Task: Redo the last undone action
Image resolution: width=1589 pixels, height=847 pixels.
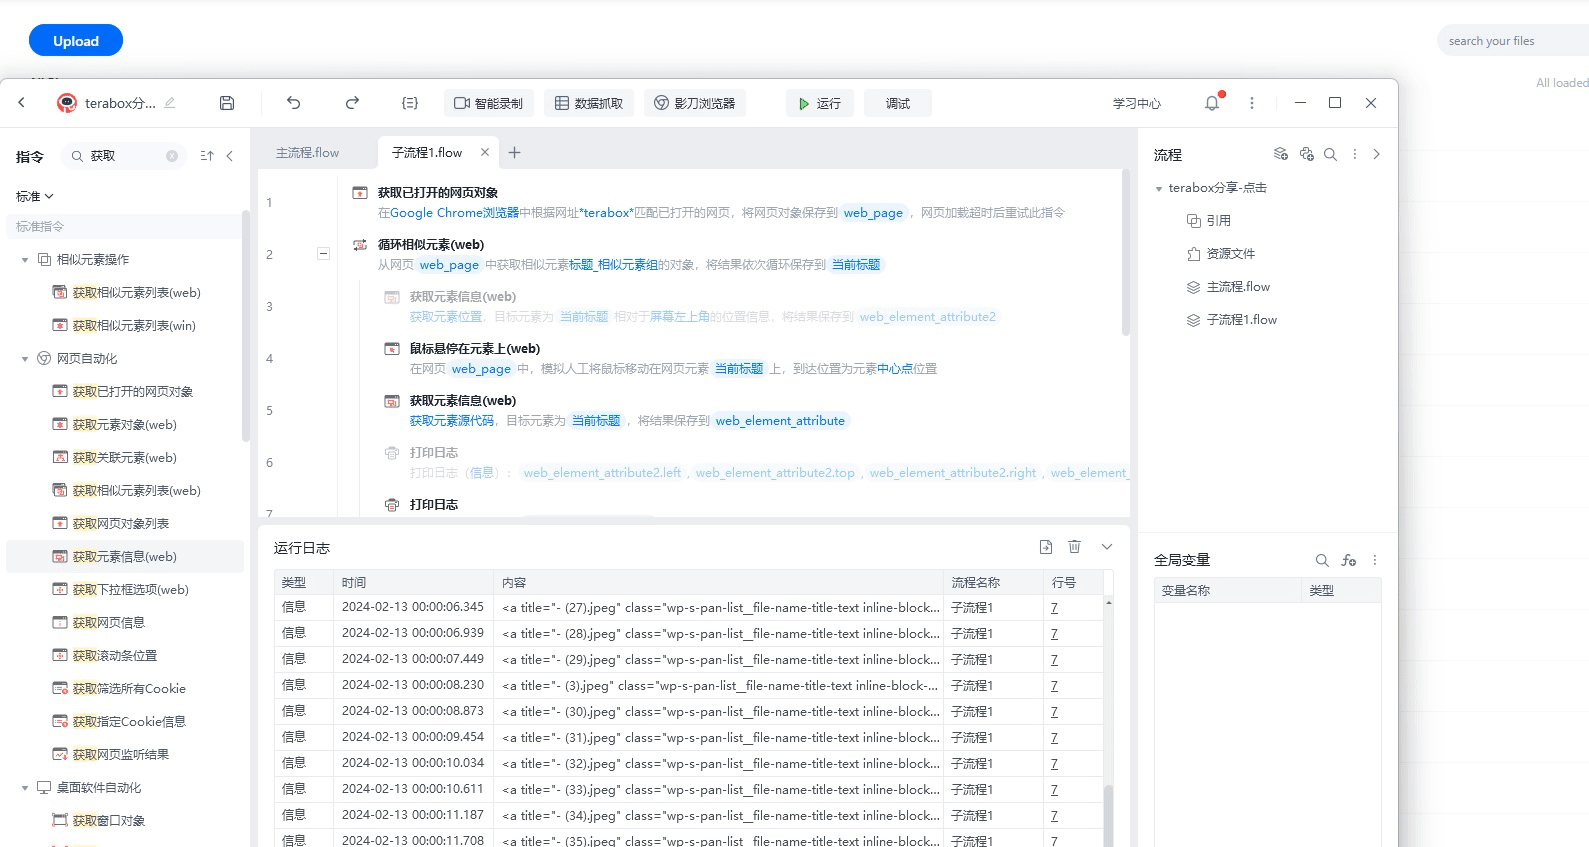Action: pyautogui.click(x=352, y=103)
